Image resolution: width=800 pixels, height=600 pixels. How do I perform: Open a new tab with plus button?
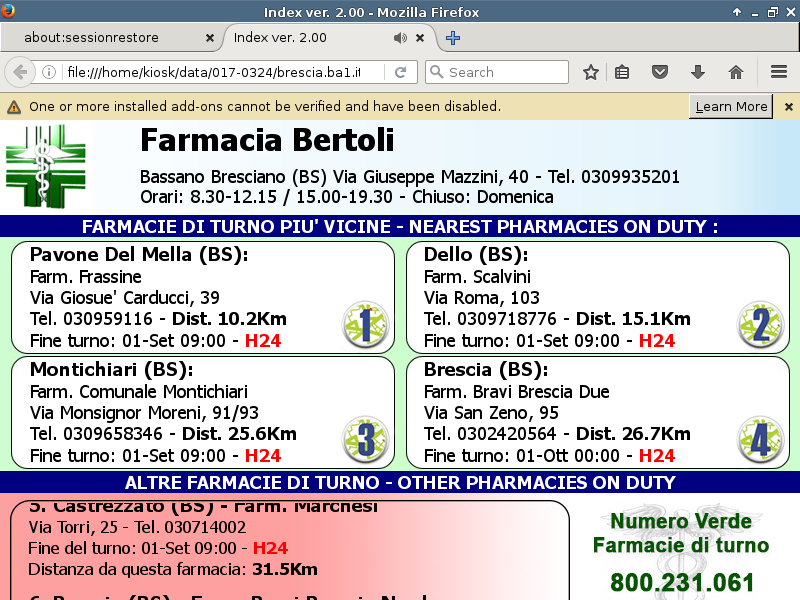click(453, 38)
